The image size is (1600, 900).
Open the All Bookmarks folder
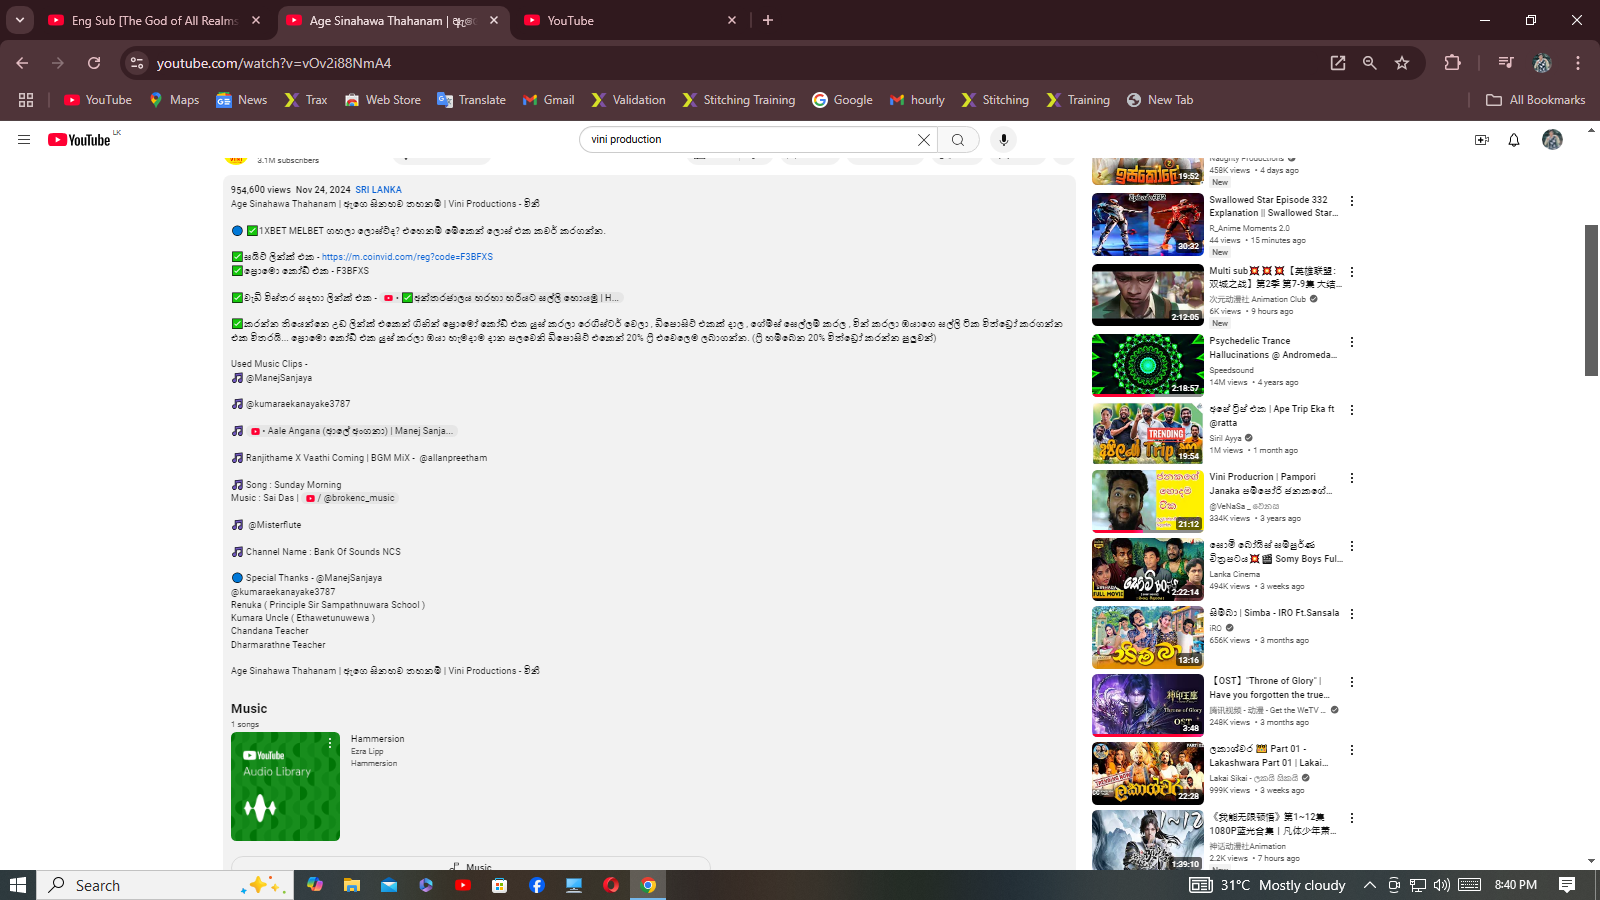click(x=1536, y=100)
